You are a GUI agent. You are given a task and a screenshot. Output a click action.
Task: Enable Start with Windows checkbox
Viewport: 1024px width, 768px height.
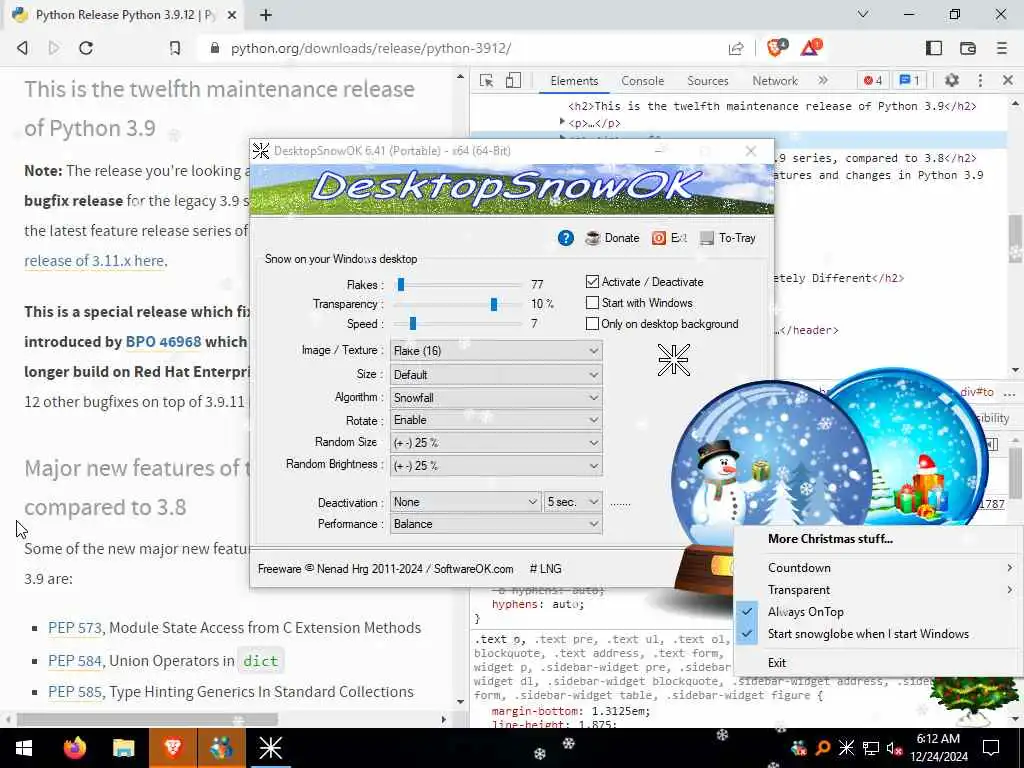click(592, 303)
